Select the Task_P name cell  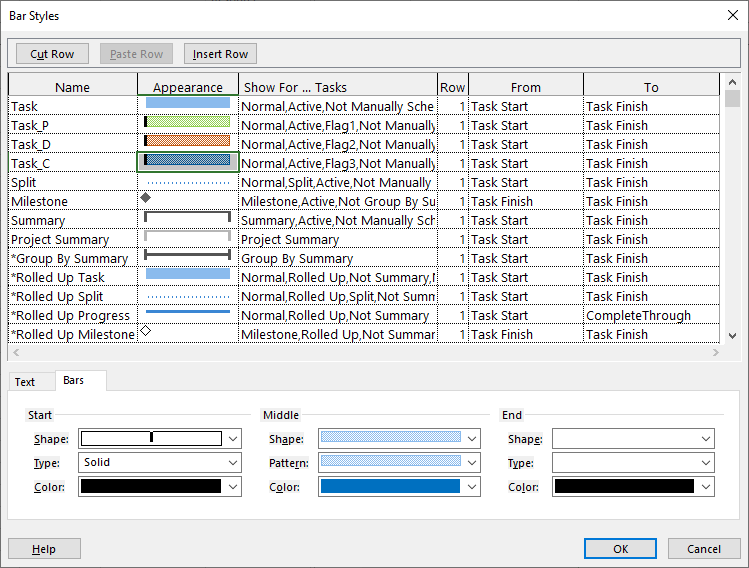[73, 125]
